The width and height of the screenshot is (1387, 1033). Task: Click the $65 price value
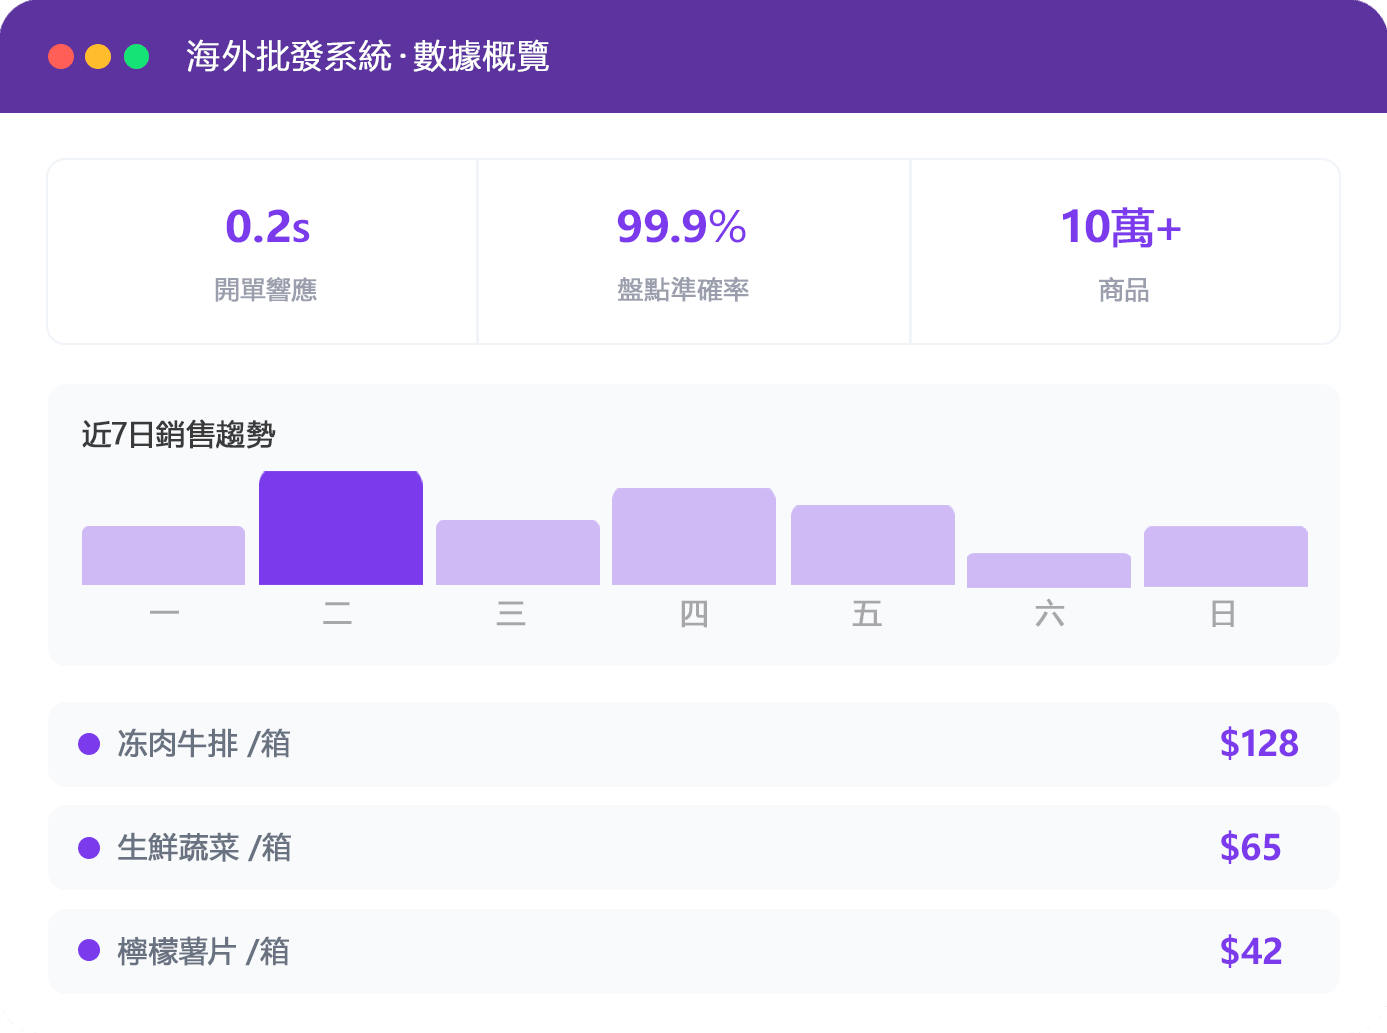tap(1250, 848)
